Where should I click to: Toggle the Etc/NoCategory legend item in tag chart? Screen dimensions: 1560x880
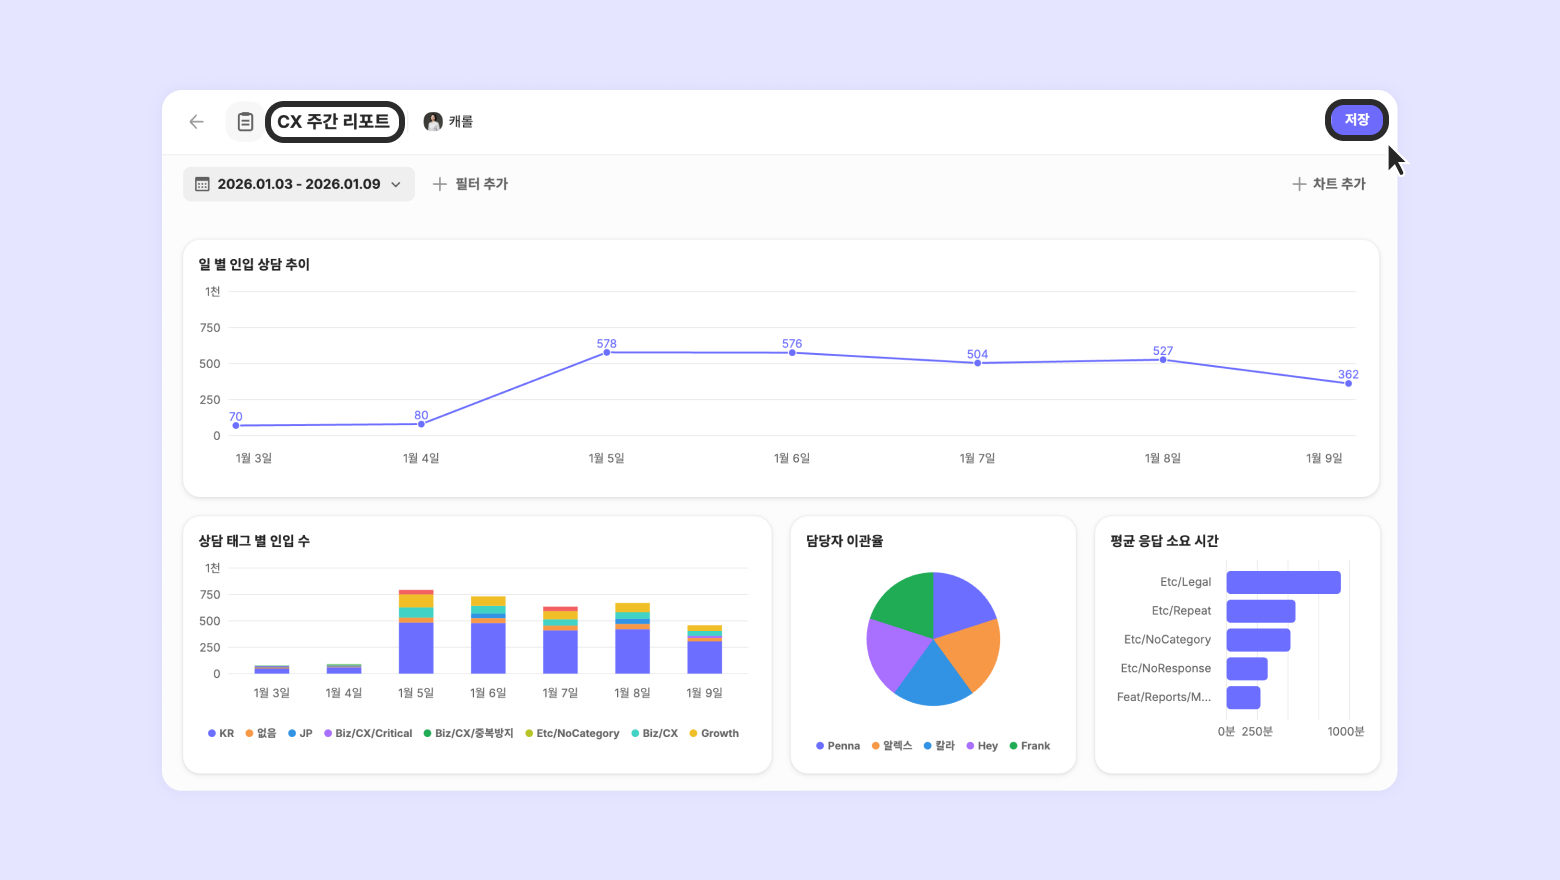point(572,733)
